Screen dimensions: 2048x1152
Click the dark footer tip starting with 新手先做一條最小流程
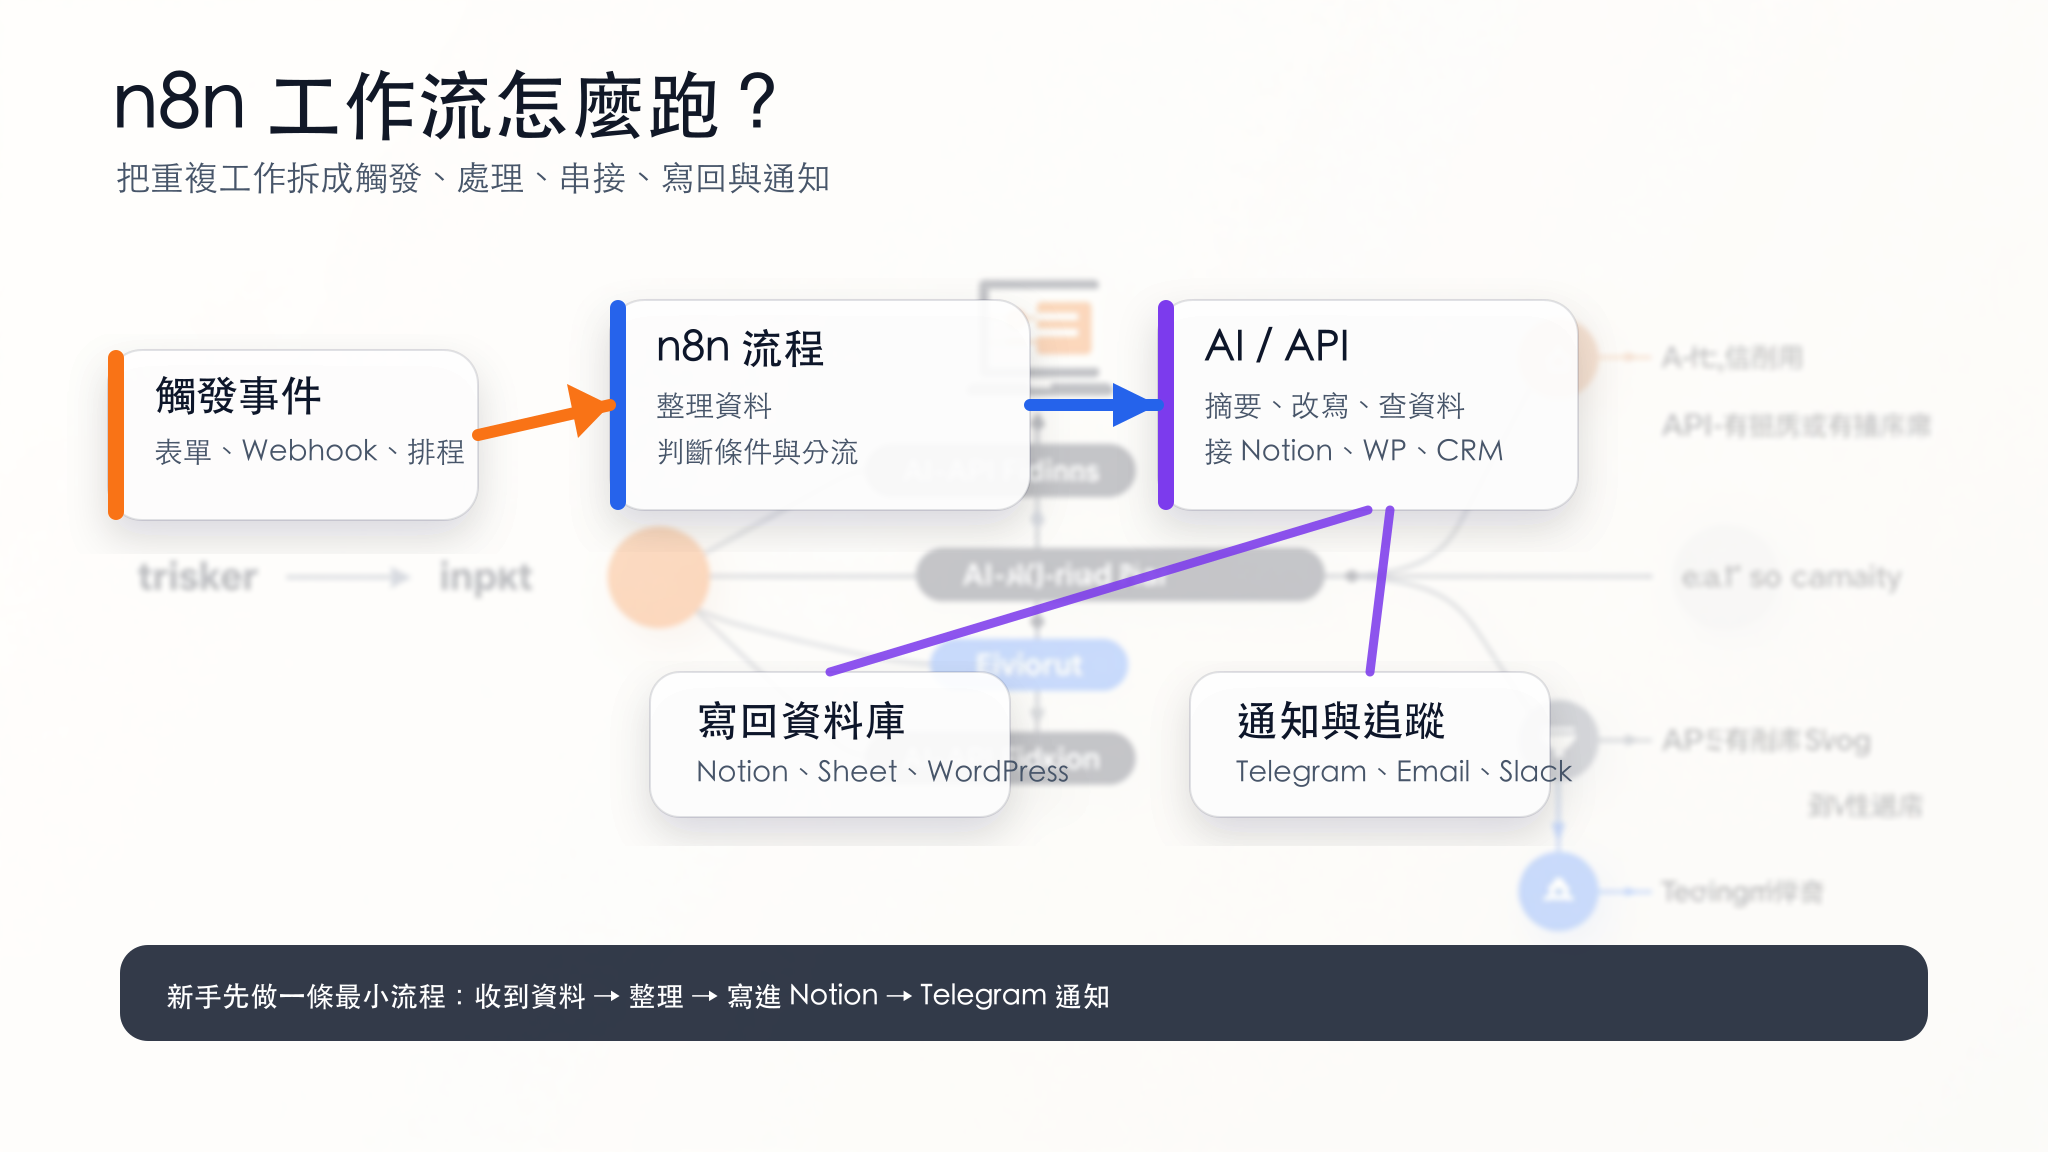[x=1024, y=993]
